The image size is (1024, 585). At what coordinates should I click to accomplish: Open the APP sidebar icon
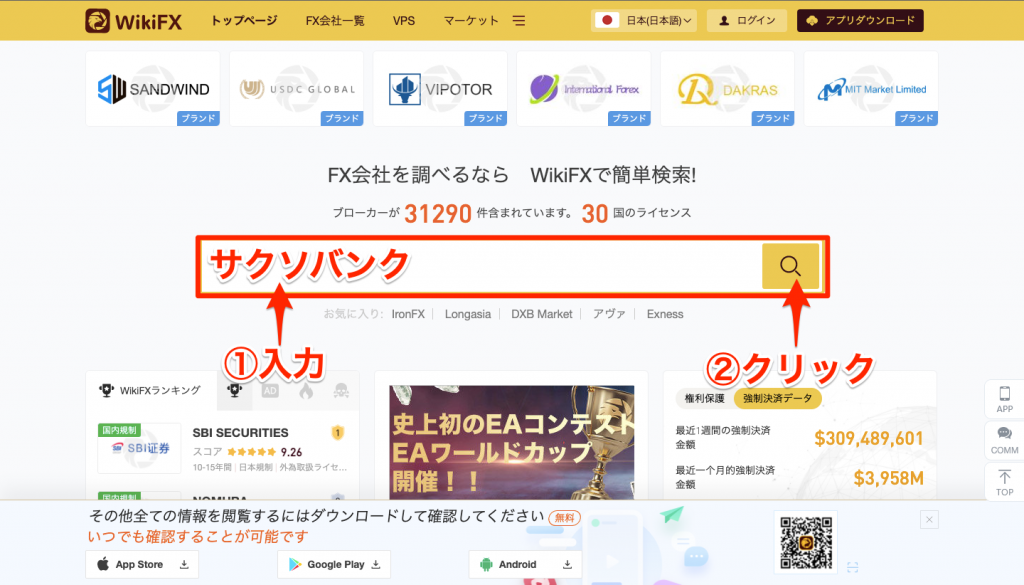point(1004,399)
